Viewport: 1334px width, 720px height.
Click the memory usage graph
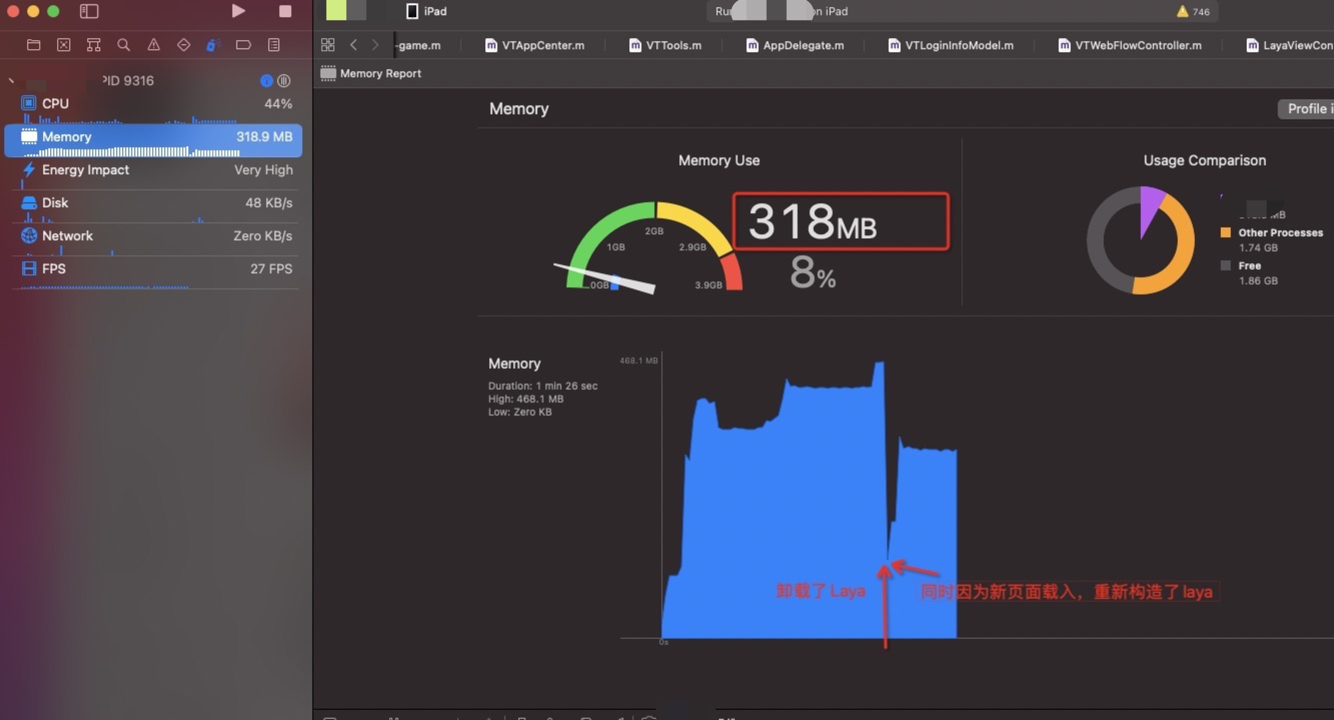point(809,500)
